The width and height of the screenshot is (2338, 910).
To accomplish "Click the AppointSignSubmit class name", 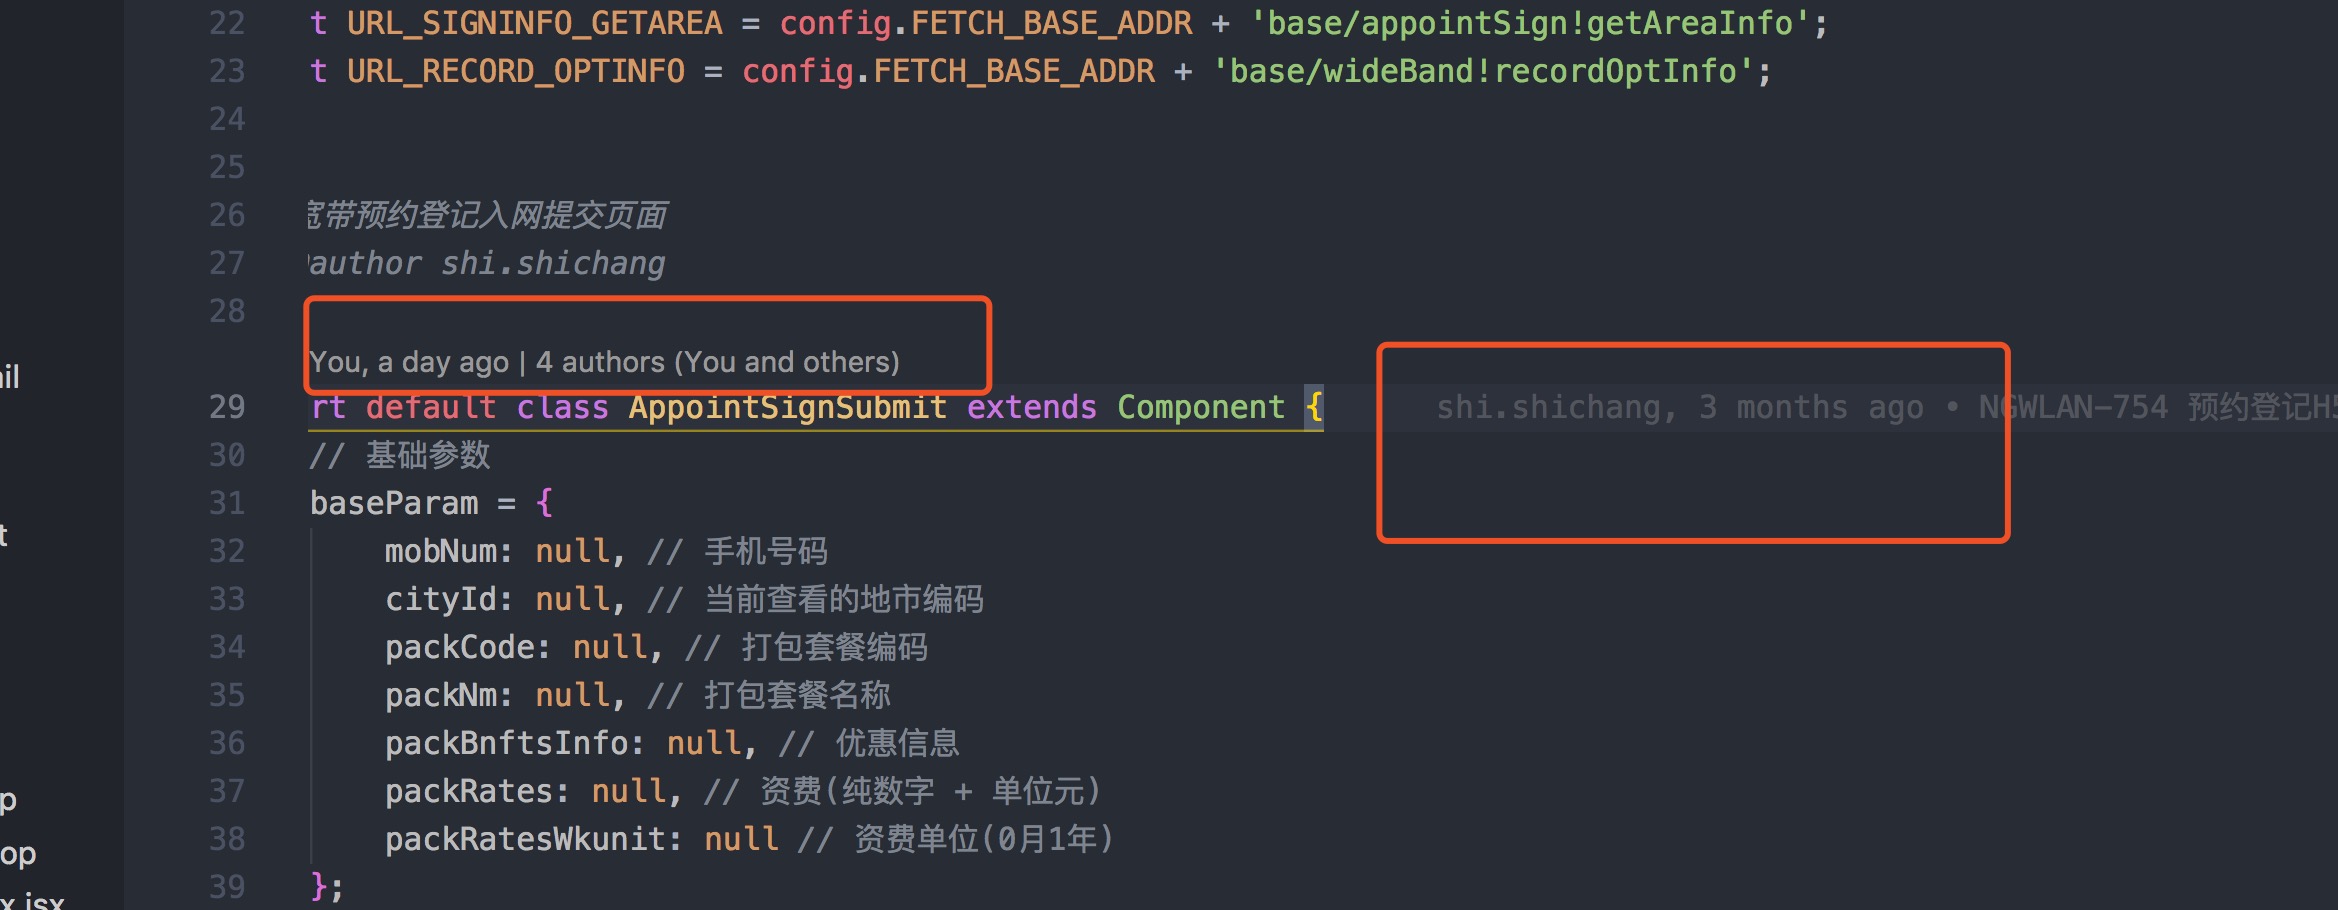I will coord(787,408).
